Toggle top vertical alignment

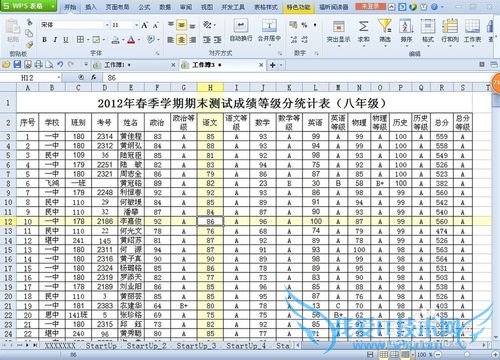click(x=171, y=25)
